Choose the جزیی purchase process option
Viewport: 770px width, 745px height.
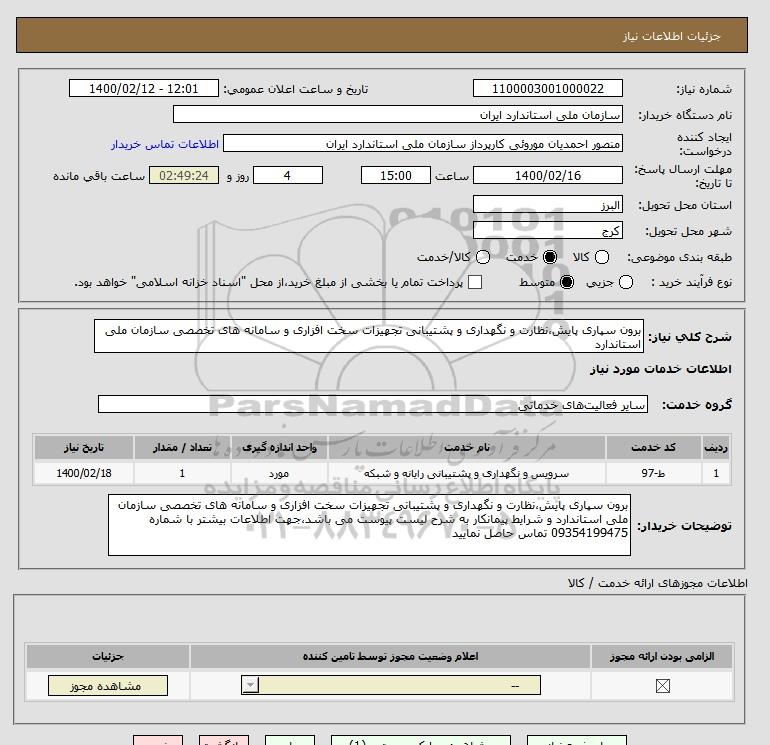(x=626, y=282)
